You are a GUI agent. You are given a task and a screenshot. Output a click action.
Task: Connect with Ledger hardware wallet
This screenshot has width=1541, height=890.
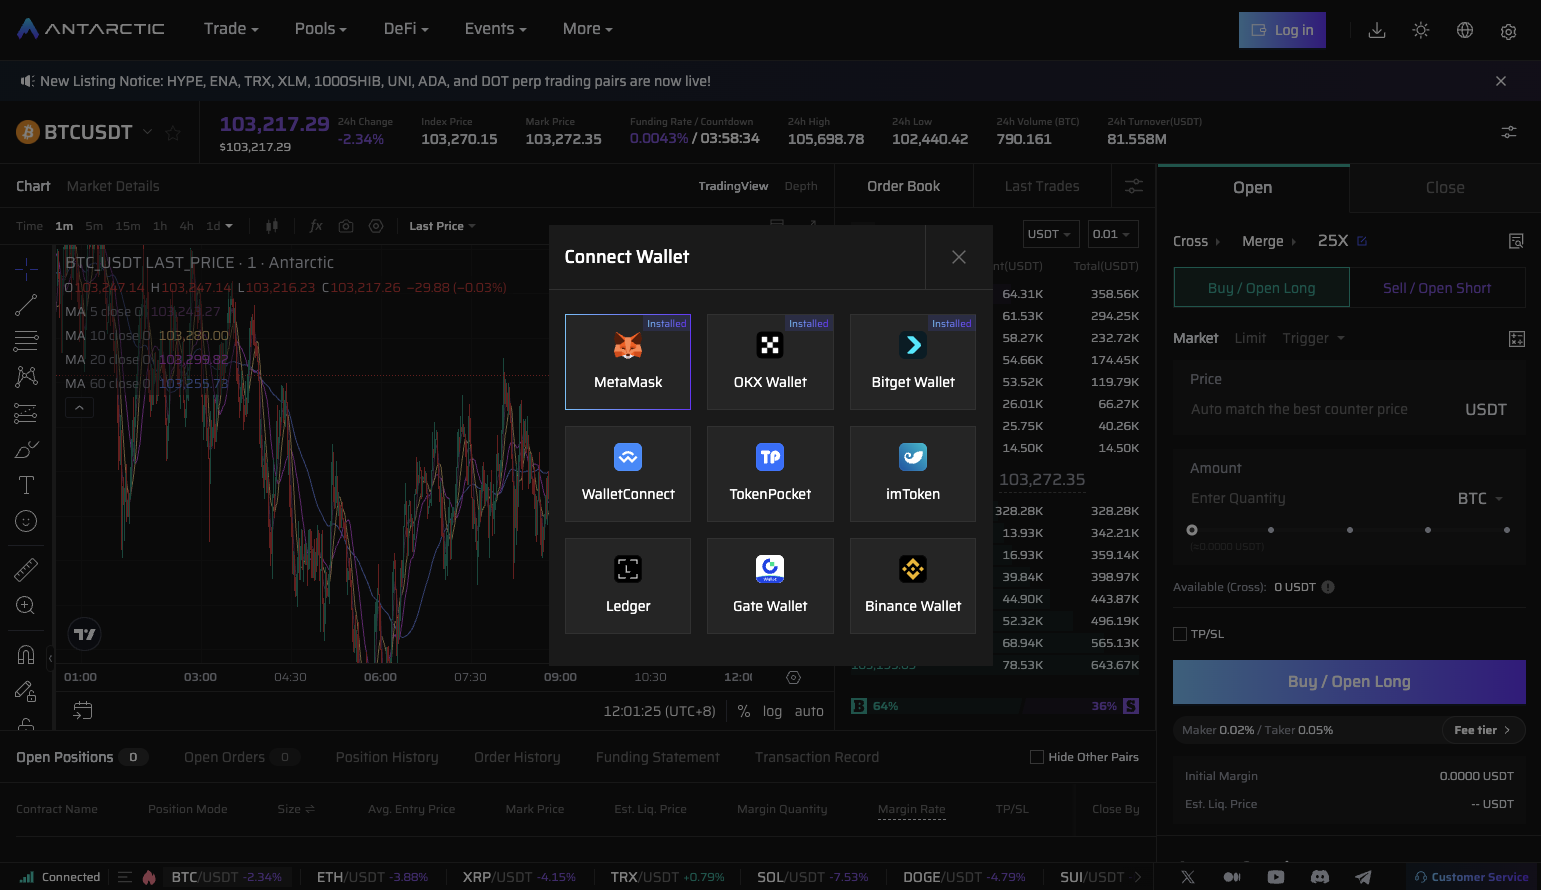coord(628,586)
